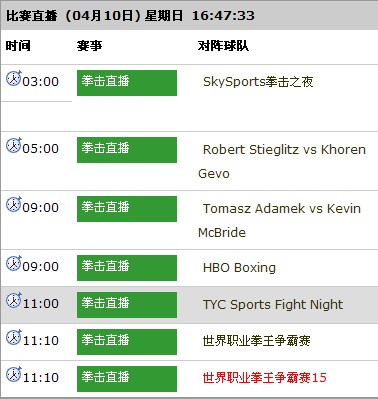Click the clock icon next to Tomasz Adamek row
Viewport: 378px width, 399px height.
click(14, 204)
